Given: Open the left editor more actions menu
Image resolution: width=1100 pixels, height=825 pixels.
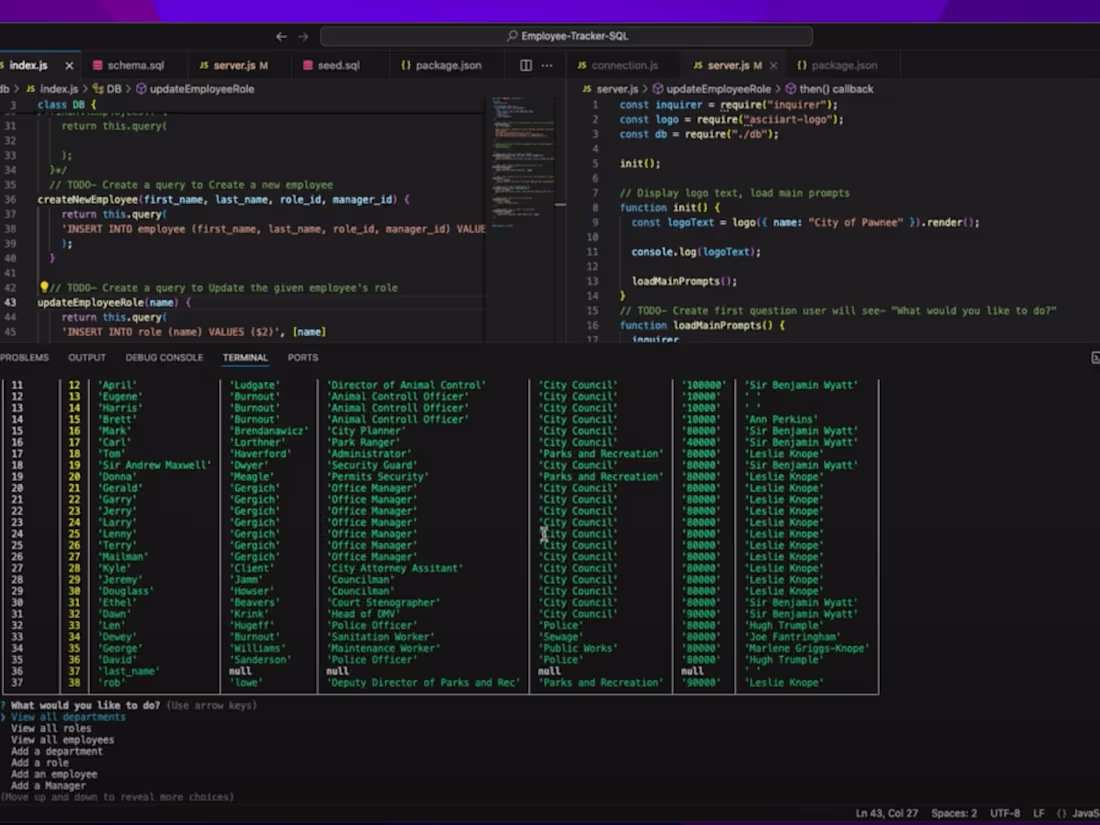Looking at the screenshot, I should click(x=547, y=65).
